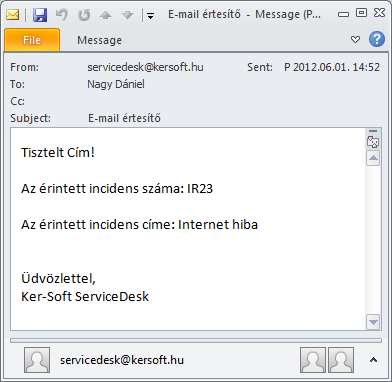
Task: Go to the next item with down arrow
Action: click(x=128, y=15)
